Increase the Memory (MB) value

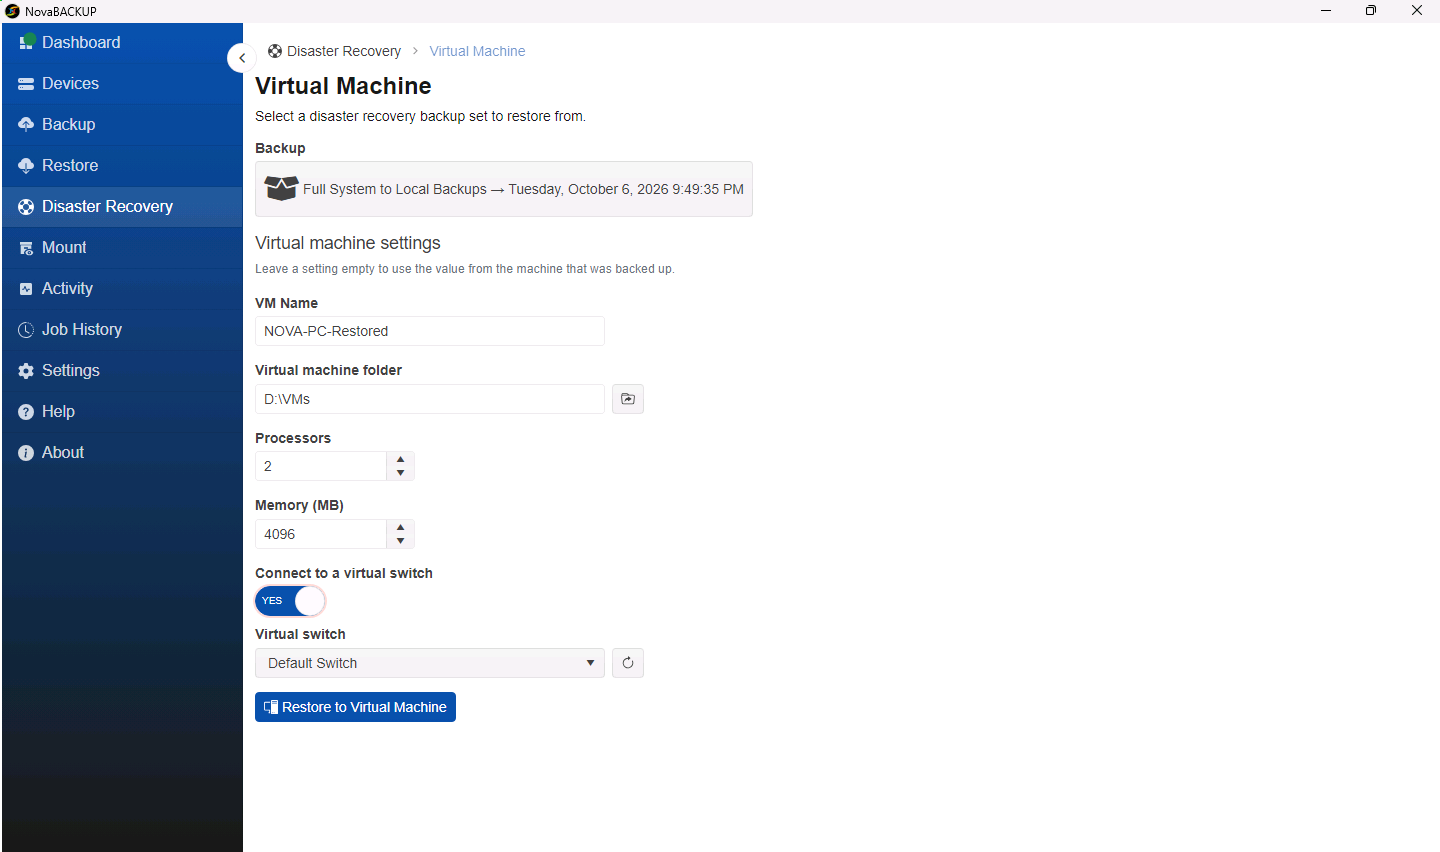click(400, 527)
